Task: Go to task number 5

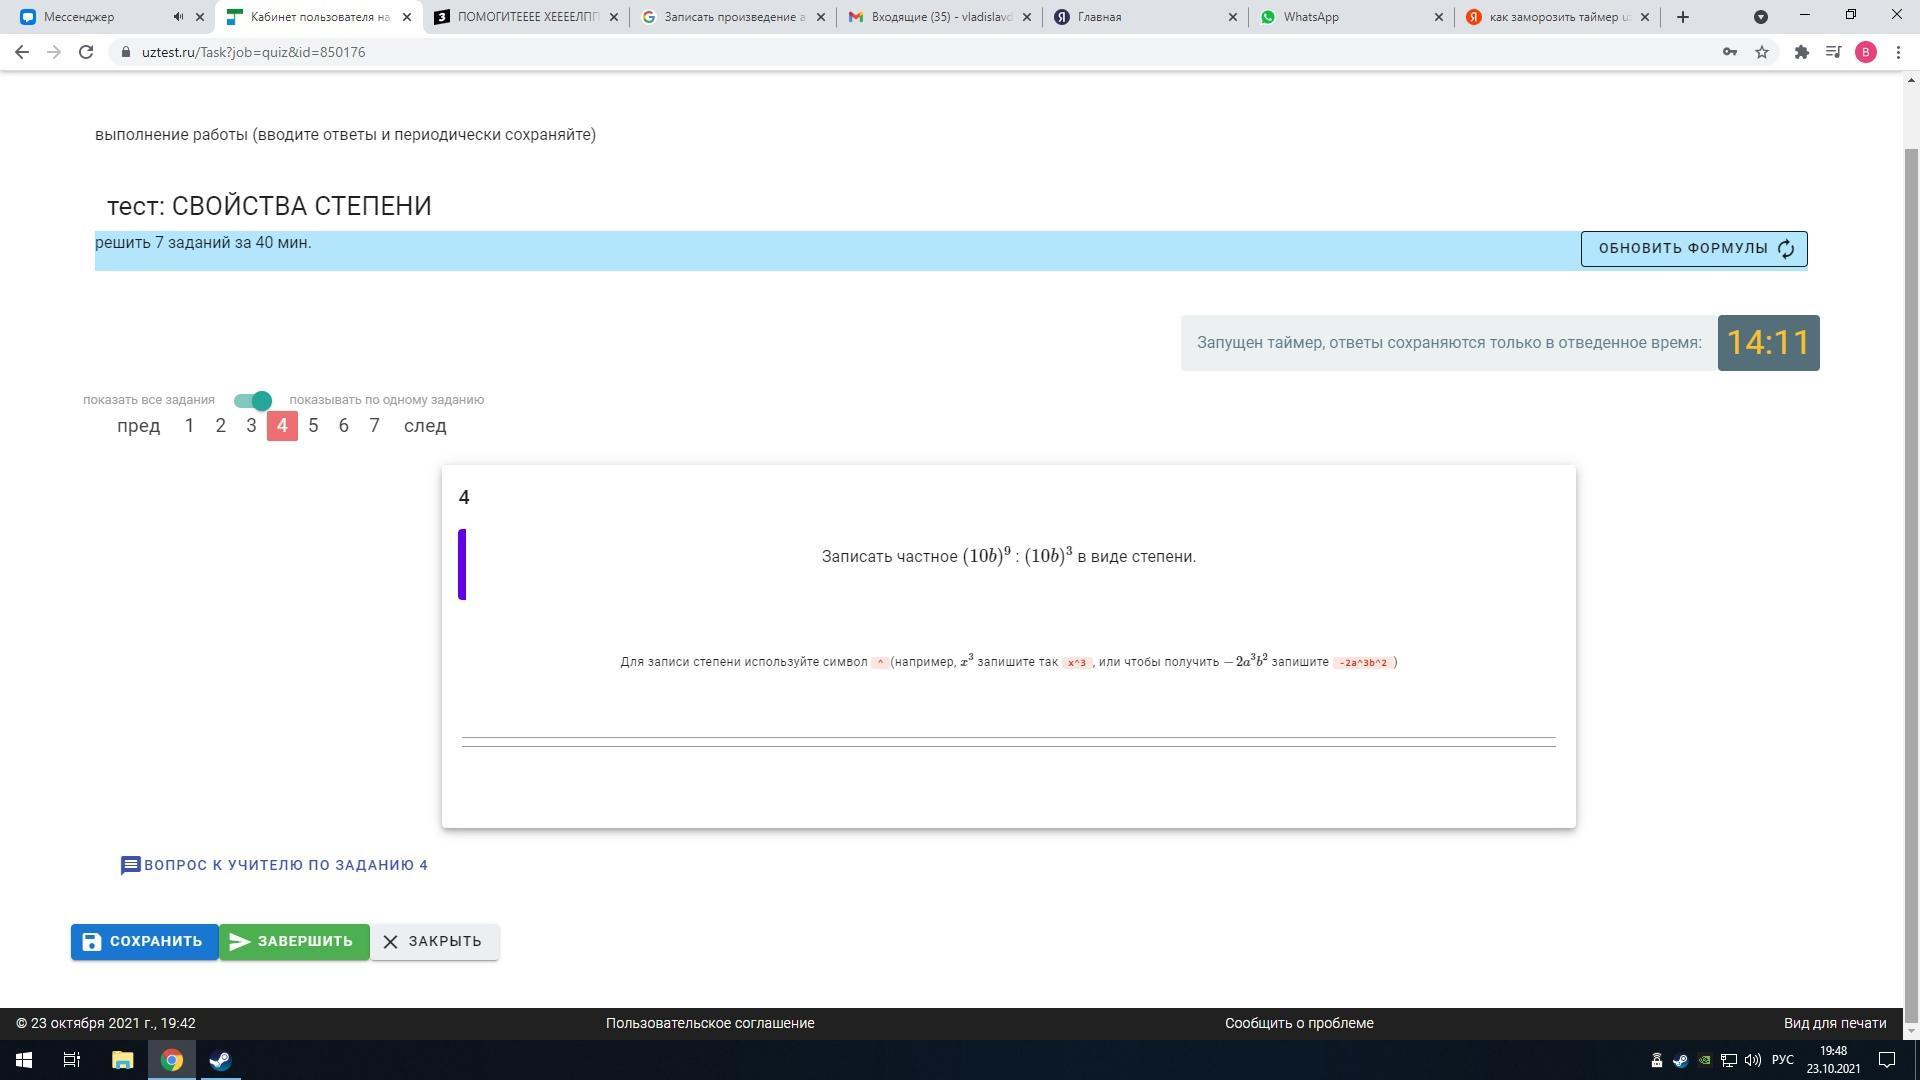Action: 313,426
